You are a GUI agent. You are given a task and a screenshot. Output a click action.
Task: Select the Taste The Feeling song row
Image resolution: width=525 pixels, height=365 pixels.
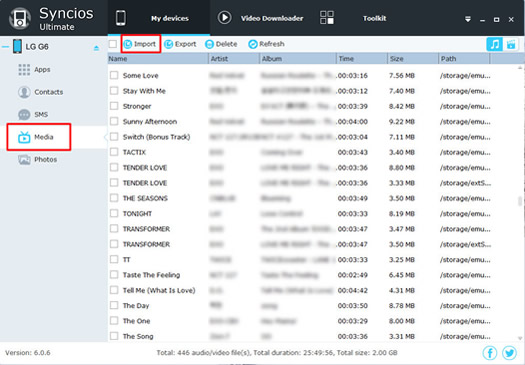click(312, 275)
